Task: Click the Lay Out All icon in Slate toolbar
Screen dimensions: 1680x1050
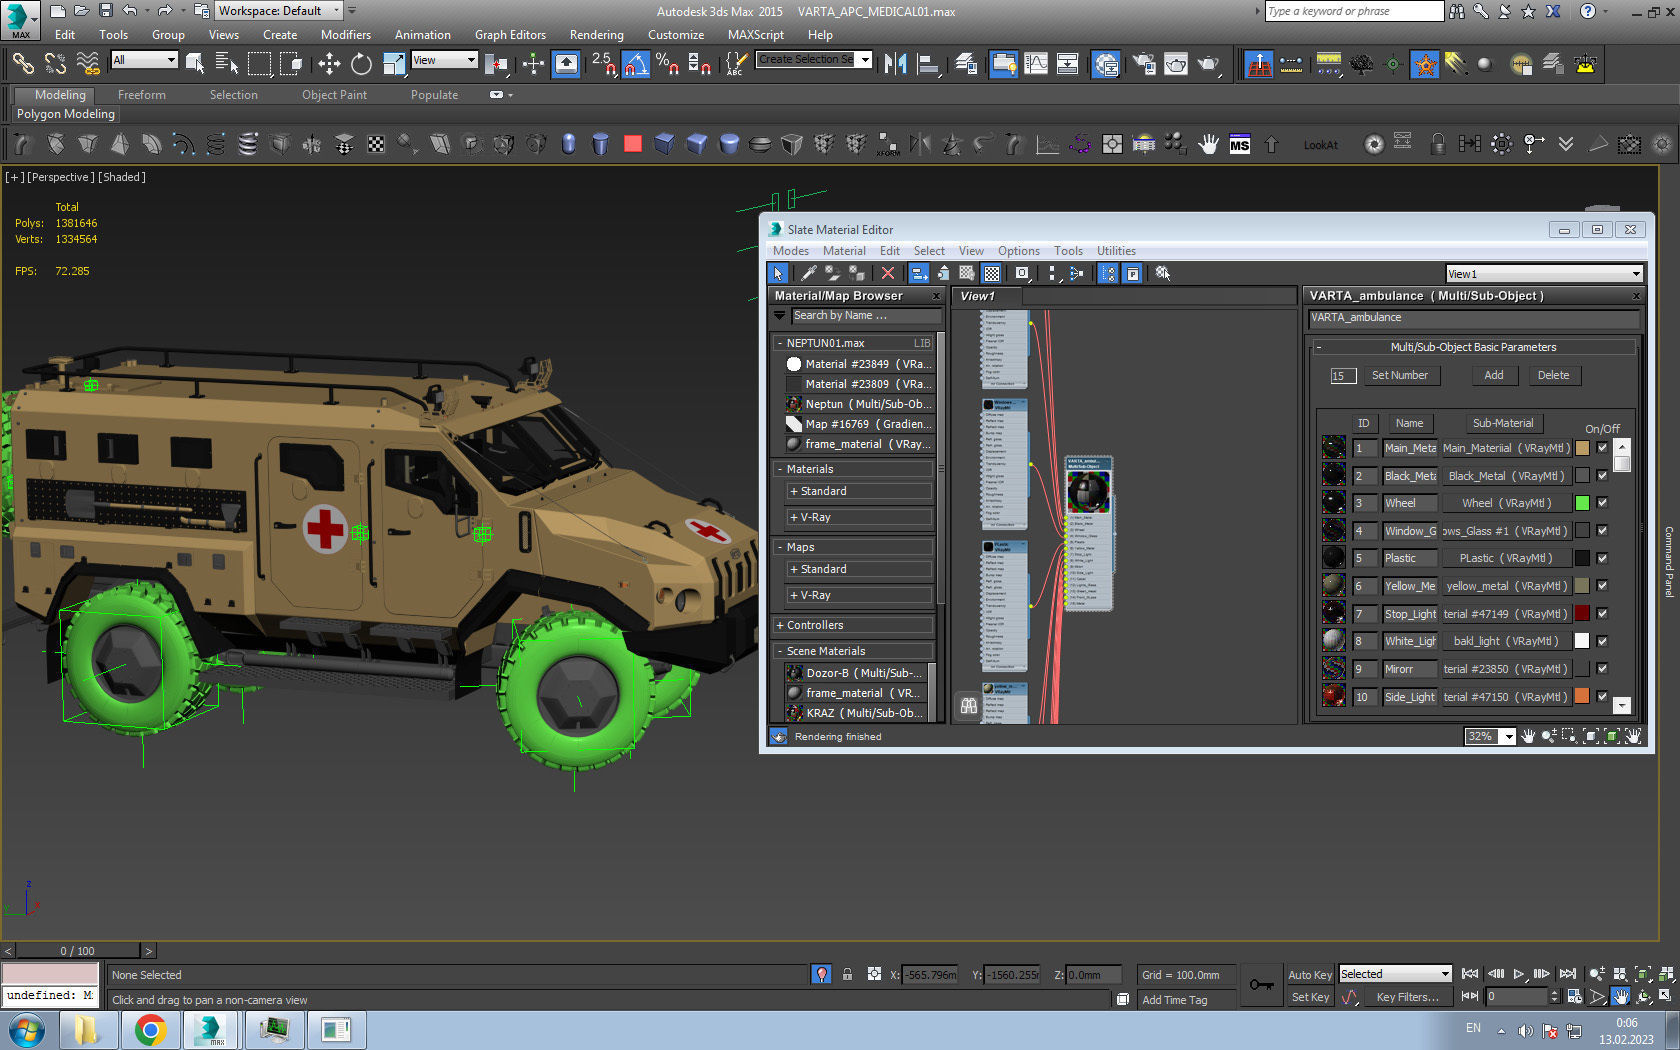Action: [x=1052, y=273]
